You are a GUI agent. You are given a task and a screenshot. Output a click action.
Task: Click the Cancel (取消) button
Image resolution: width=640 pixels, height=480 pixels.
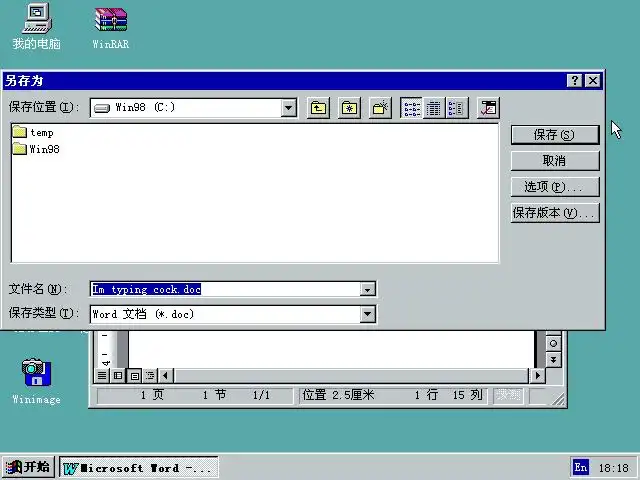(555, 161)
